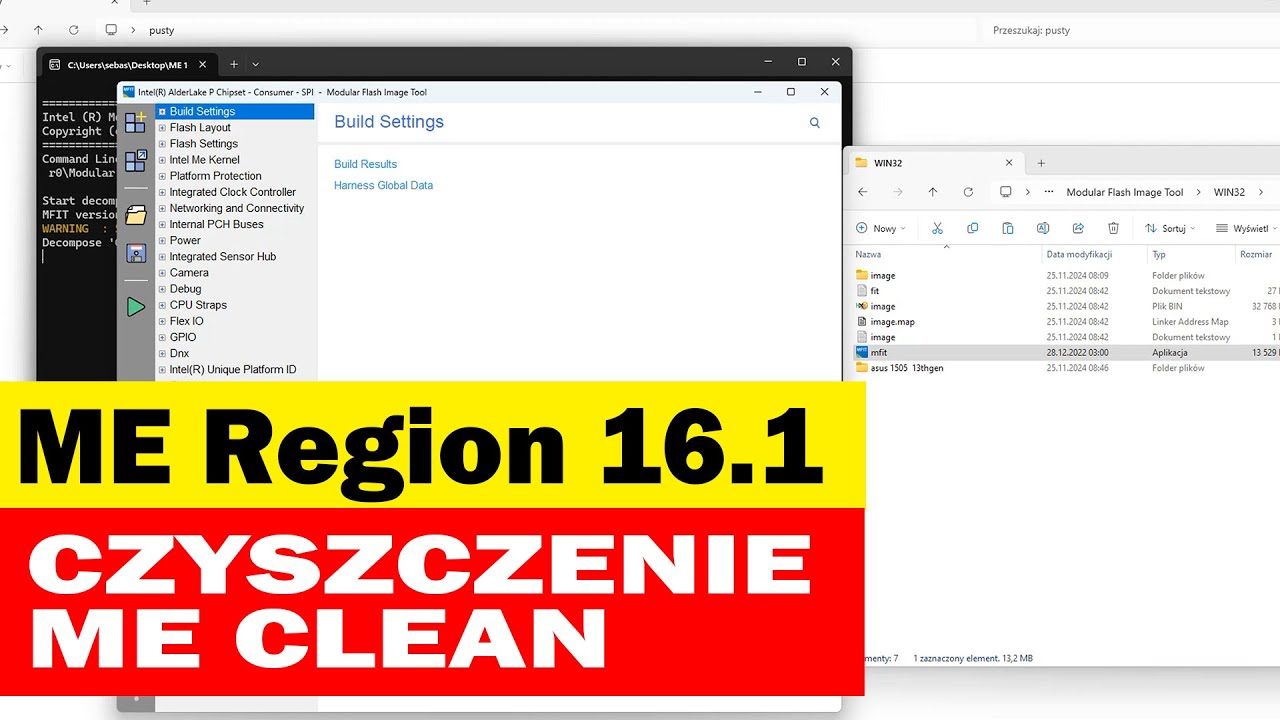Open the Build Results link
1280x720 pixels.
365,164
